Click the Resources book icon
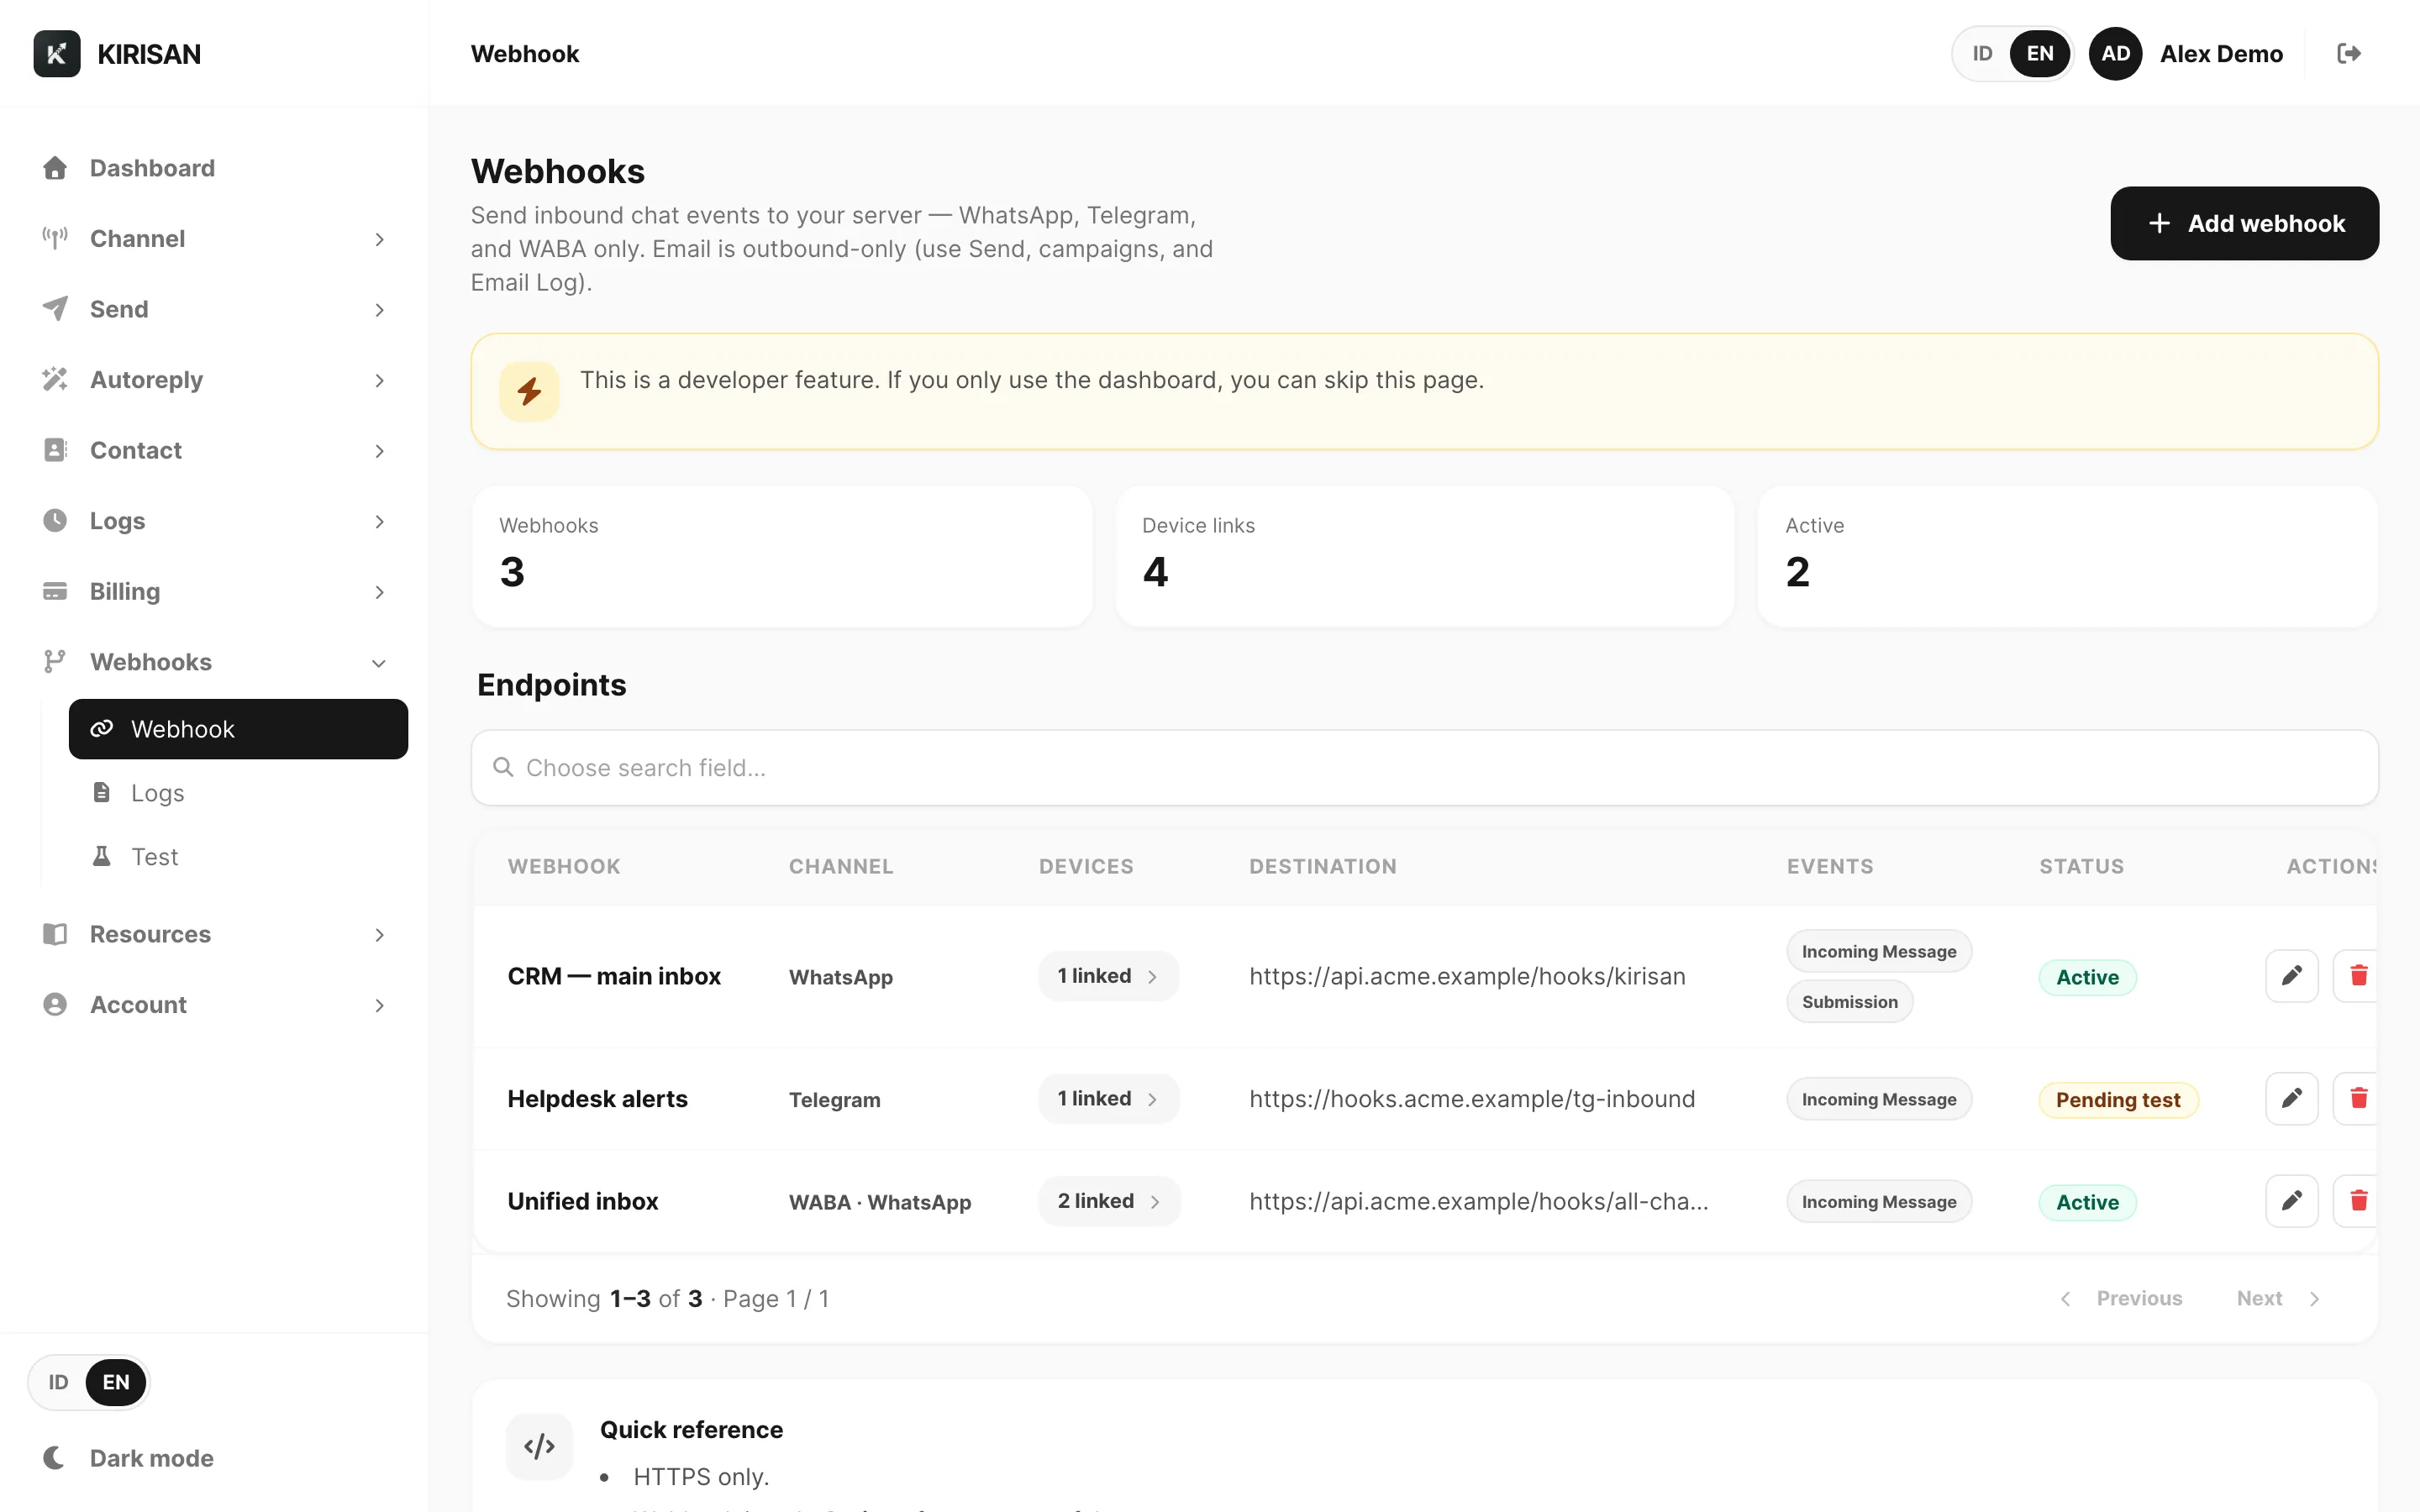This screenshot has width=2420, height=1512. (x=55, y=934)
